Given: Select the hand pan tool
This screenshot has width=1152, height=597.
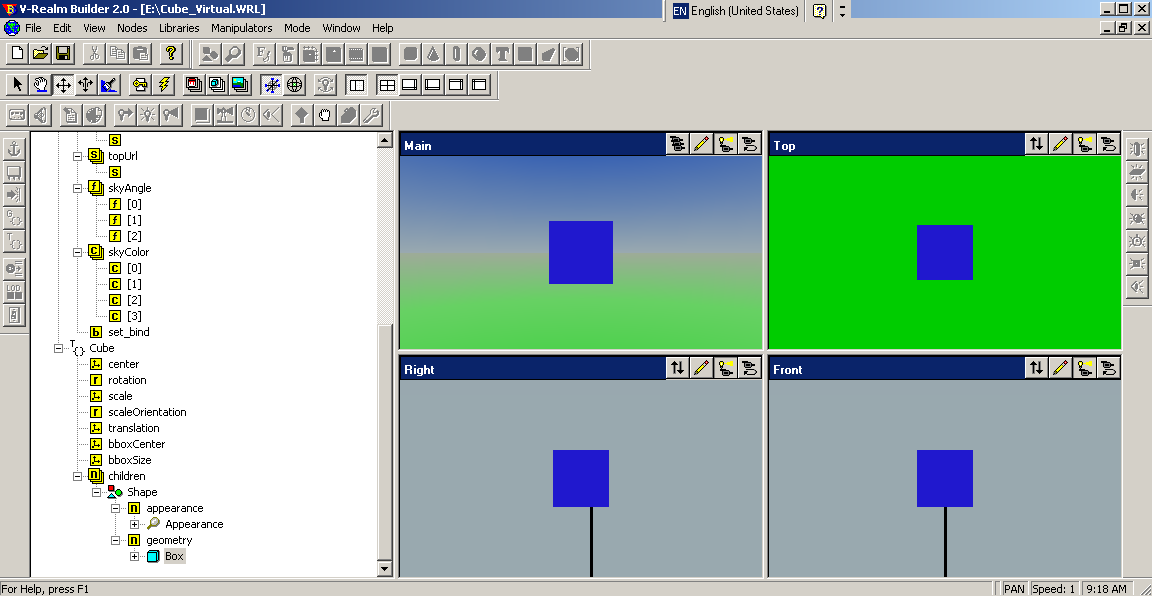Looking at the screenshot, I should (40, 85).
